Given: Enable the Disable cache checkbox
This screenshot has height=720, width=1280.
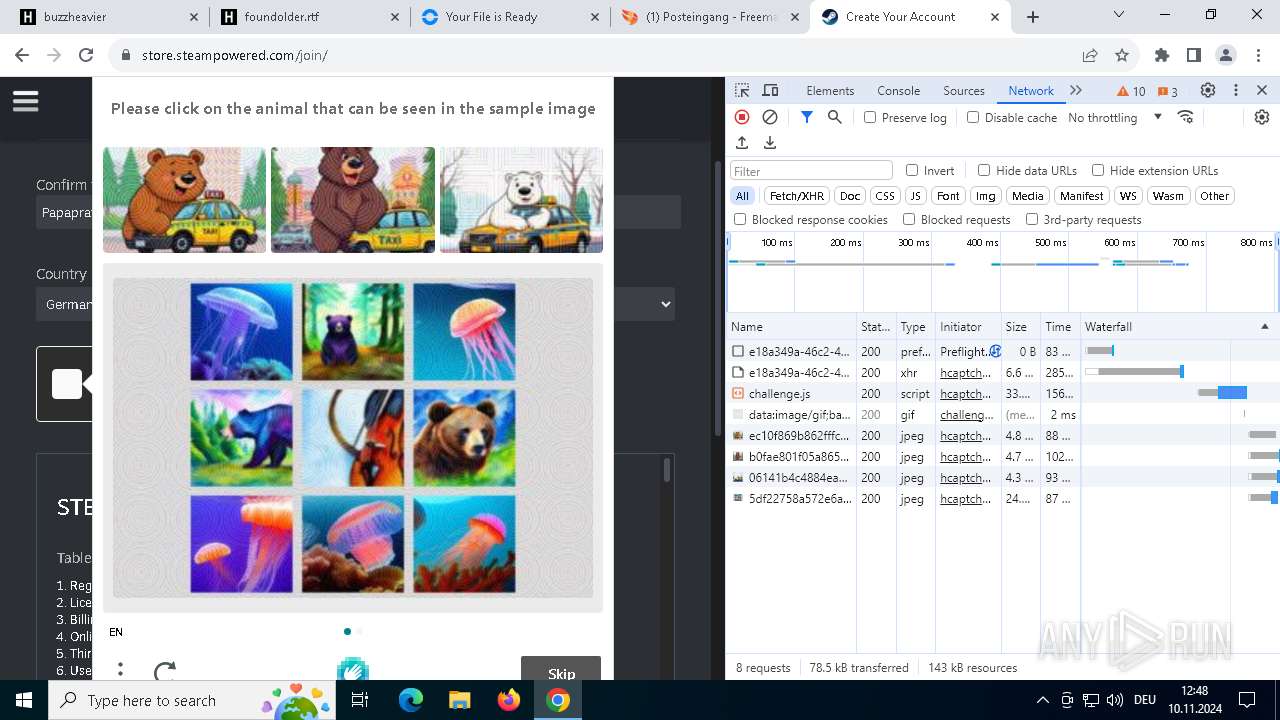Looking at the screenshot, I should [973, 117].
